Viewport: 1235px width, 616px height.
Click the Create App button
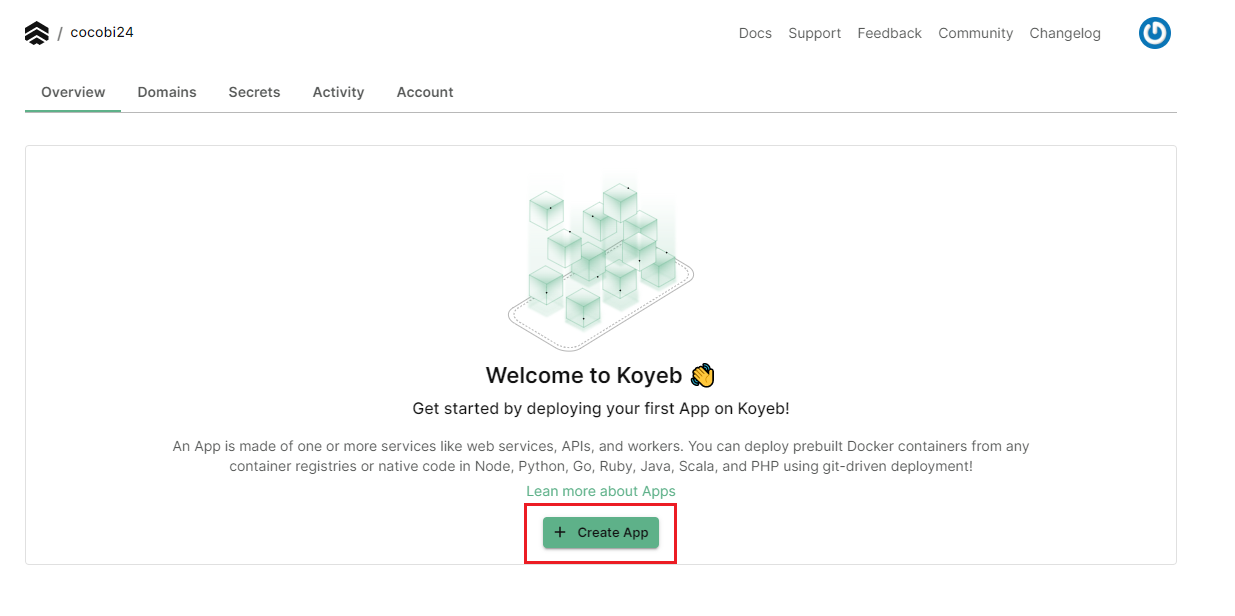pyautogui.click(x=601, y=533)
